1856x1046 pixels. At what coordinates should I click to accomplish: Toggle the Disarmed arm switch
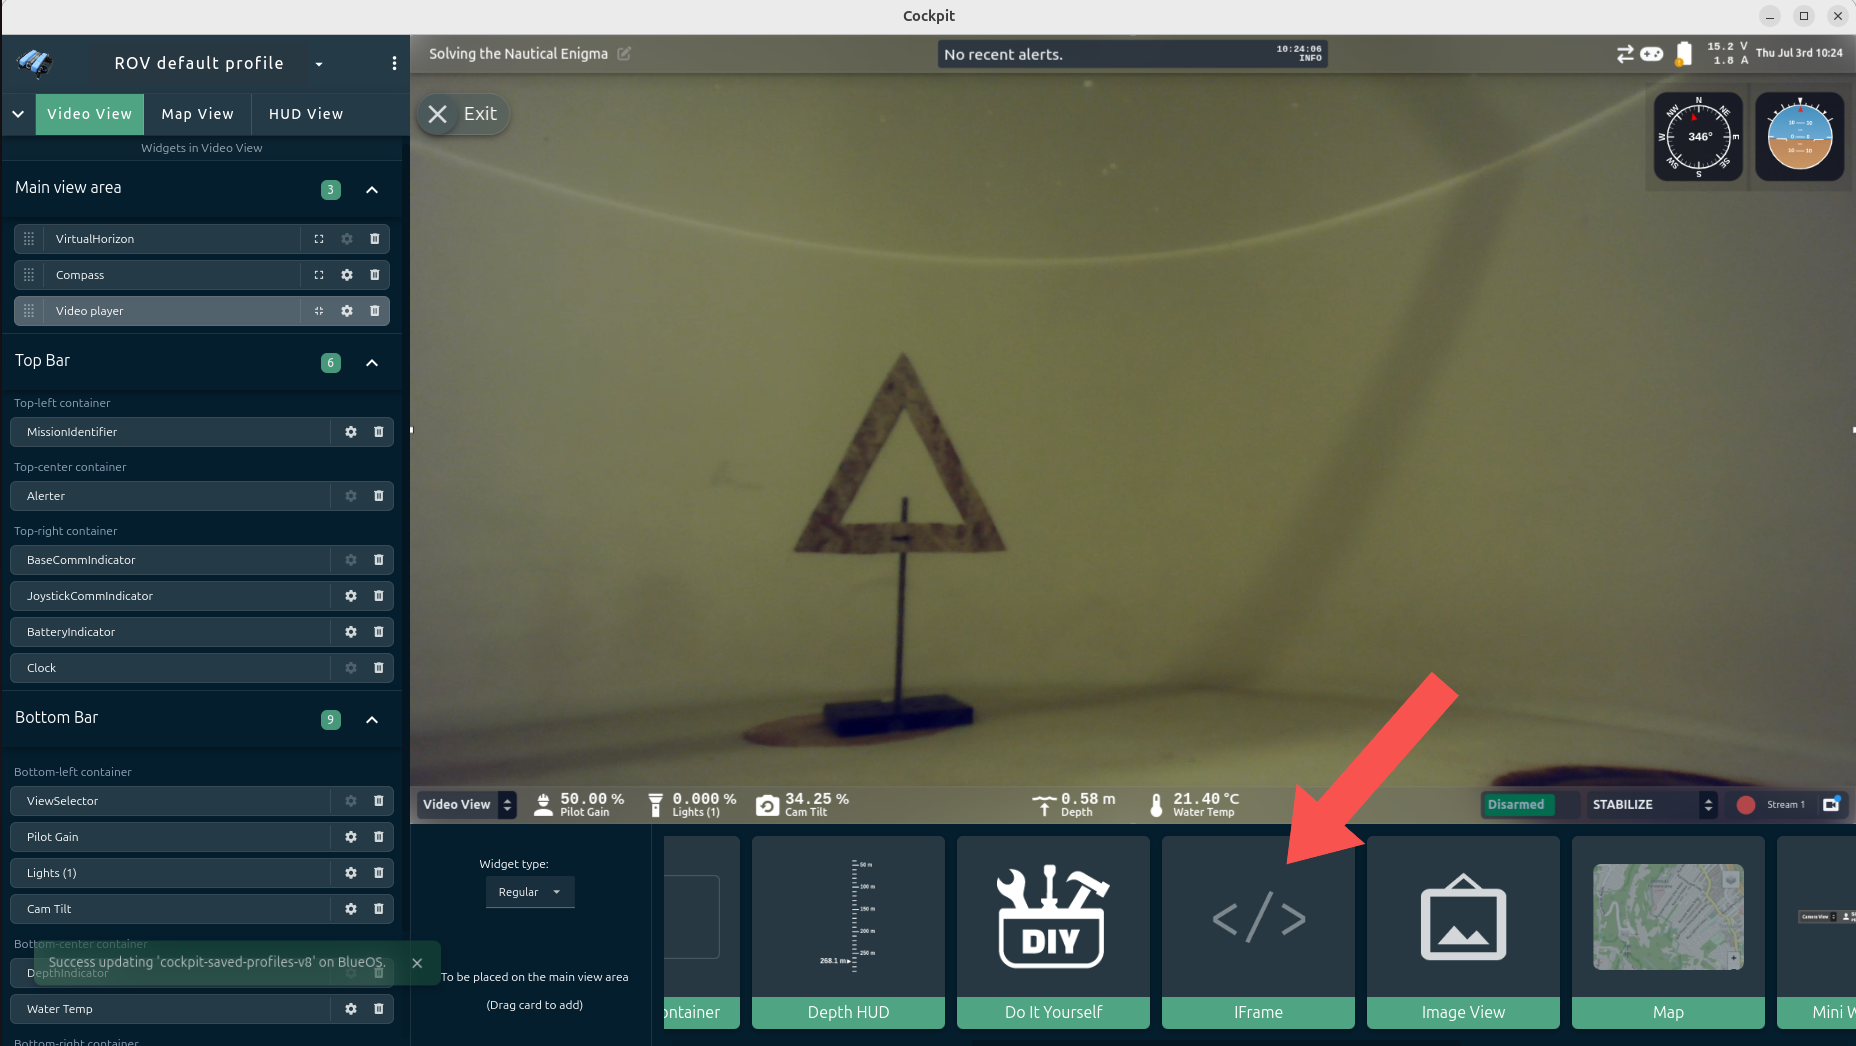coord(1530,804)
